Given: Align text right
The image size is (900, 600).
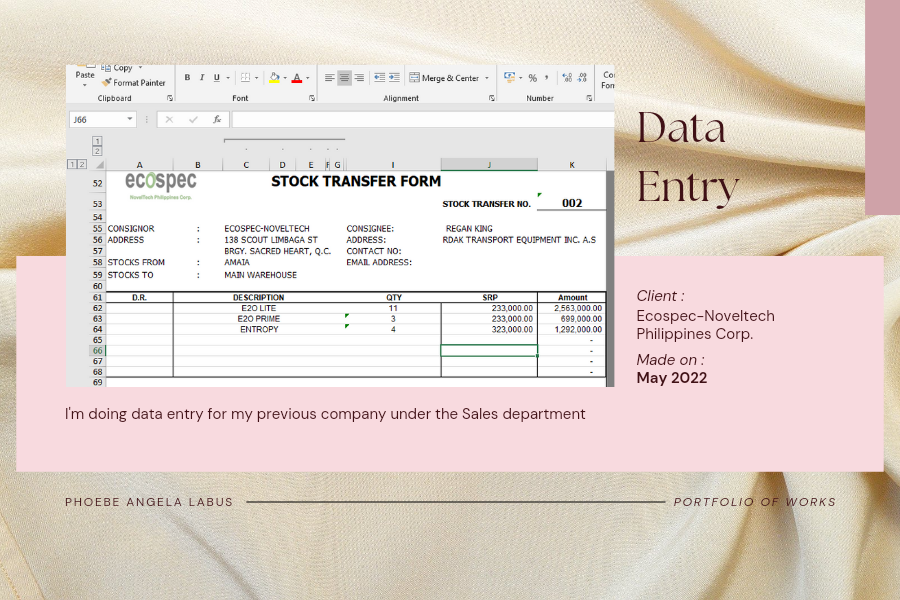Looking at the screenshot, I should [359, 78].
